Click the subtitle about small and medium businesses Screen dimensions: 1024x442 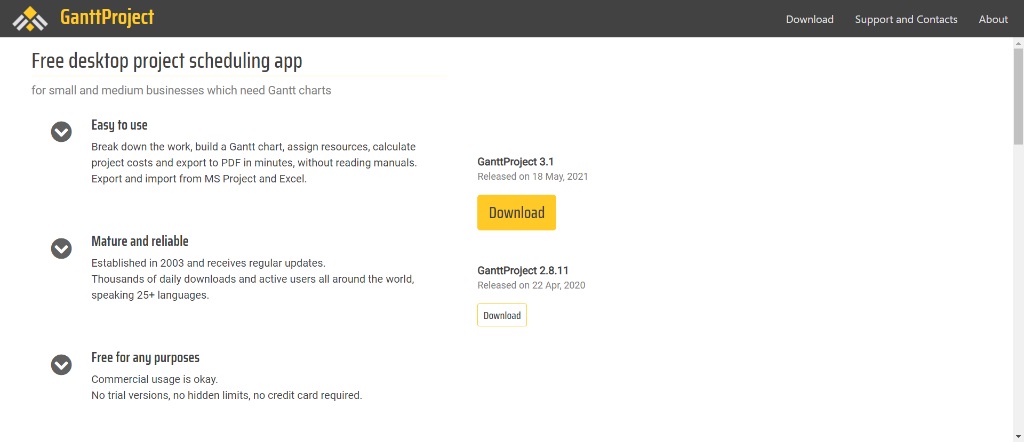click(x=181, y=90)
